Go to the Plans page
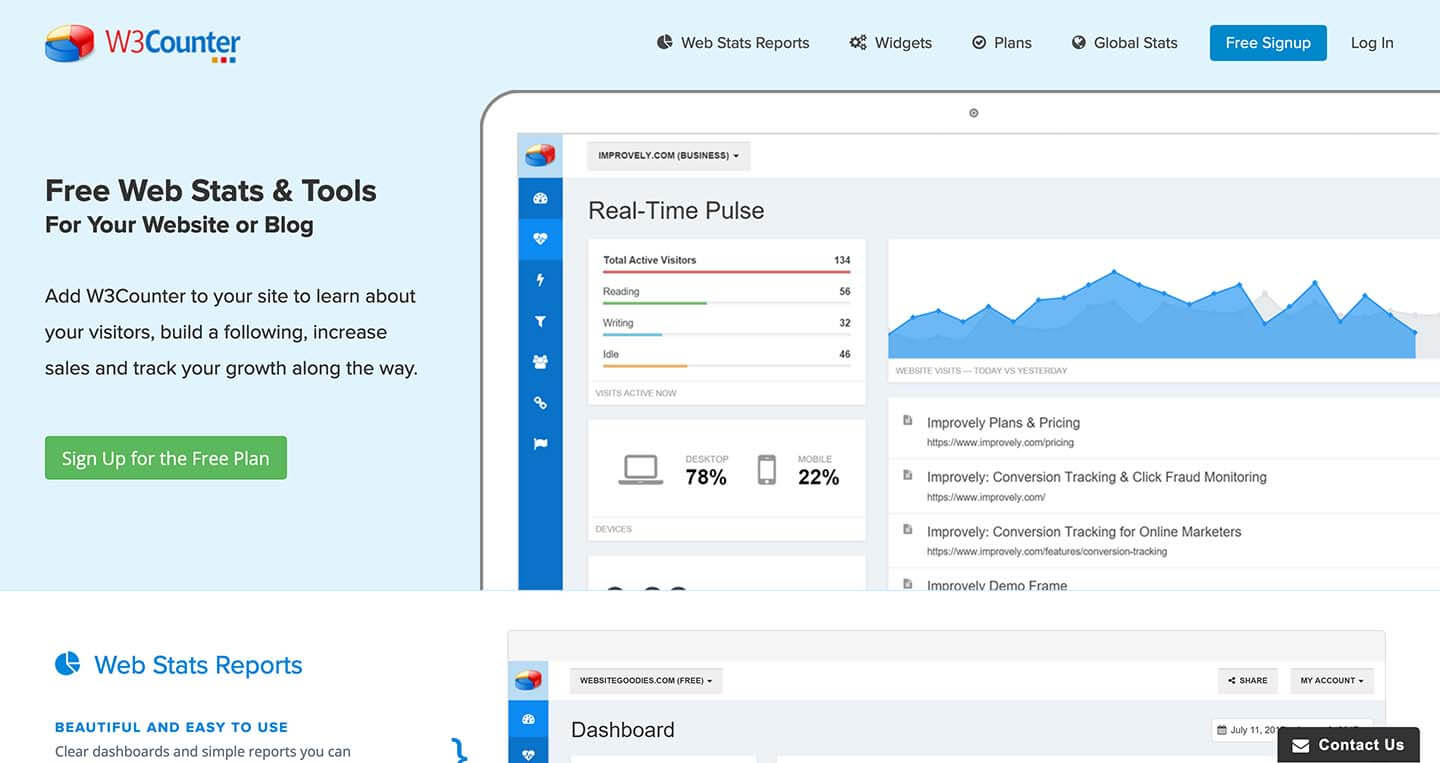 (1002, 43)
